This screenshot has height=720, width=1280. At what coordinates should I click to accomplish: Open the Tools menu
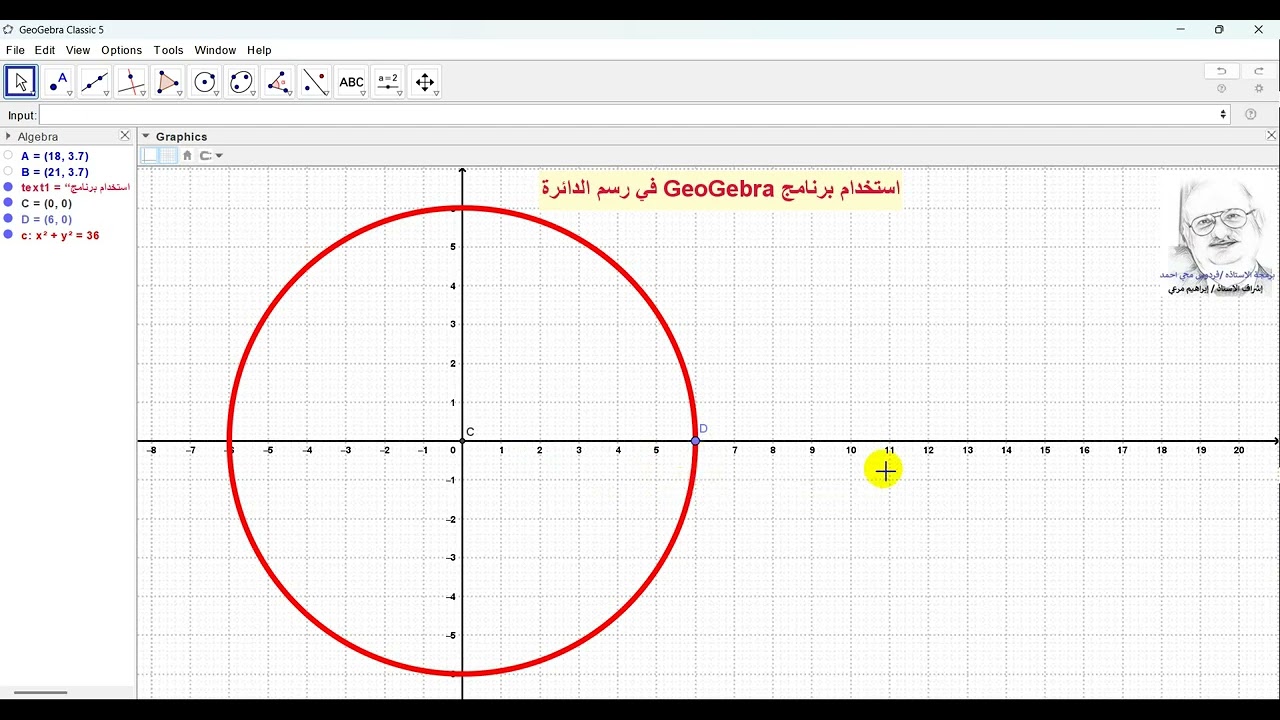click(168, 50)
